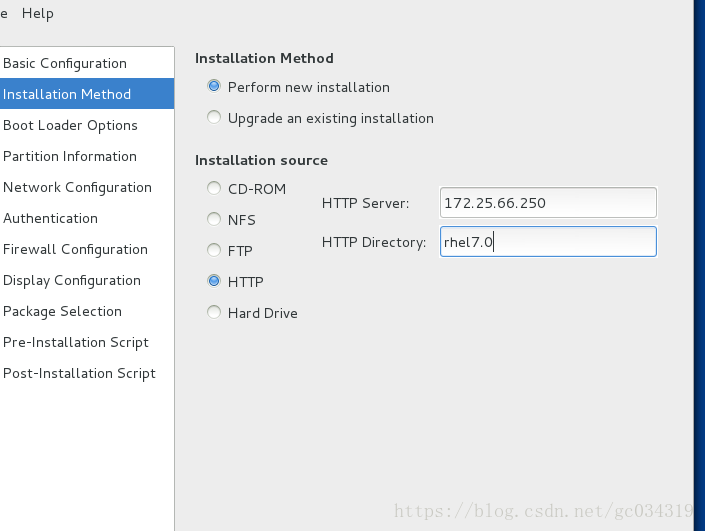Choose Upgrade an existing installation
Image resolution: width=705 pixels, height=531 pixels.
tap(214, 118)
